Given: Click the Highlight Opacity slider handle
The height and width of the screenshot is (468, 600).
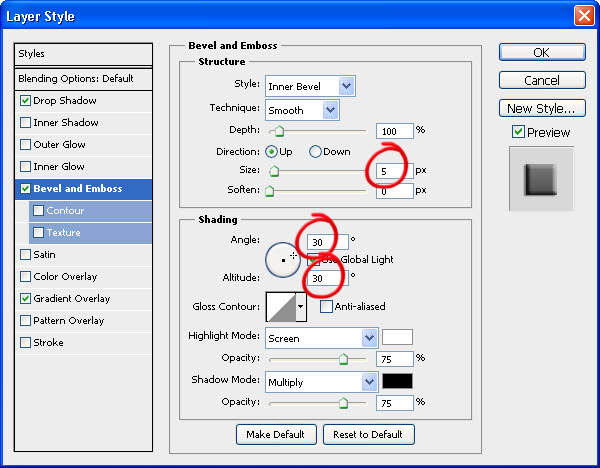Looking at the screenshot, I should coord(343,359).
